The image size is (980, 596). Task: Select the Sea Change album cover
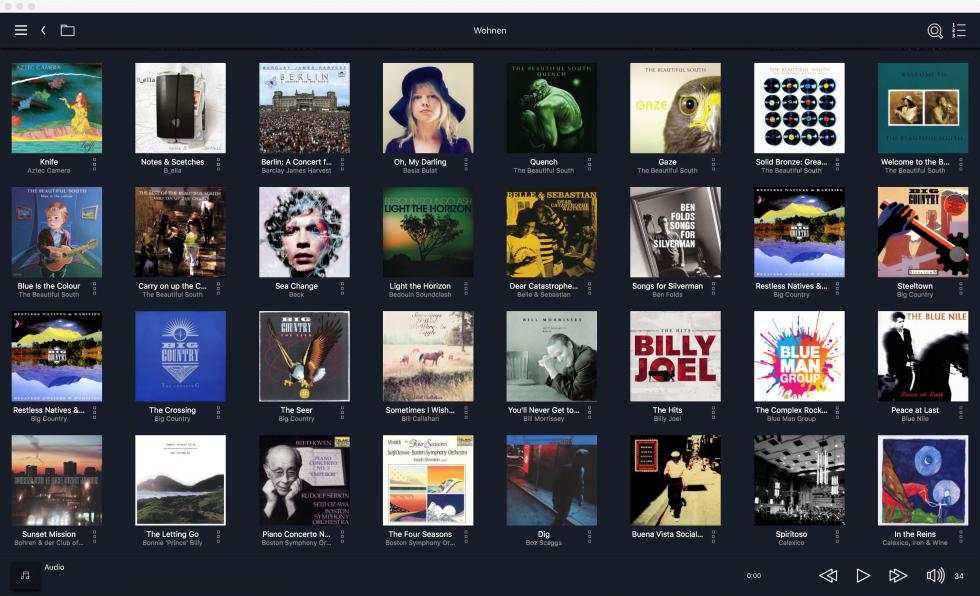pyautogui.click(x=304, y=232)
